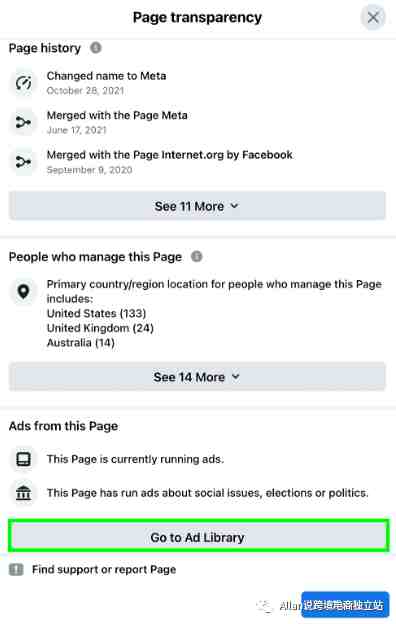Viewport: 396px width, 624px height.
Task: Select Merged with the Page Internet.org entry
Action: click(170, 162)
